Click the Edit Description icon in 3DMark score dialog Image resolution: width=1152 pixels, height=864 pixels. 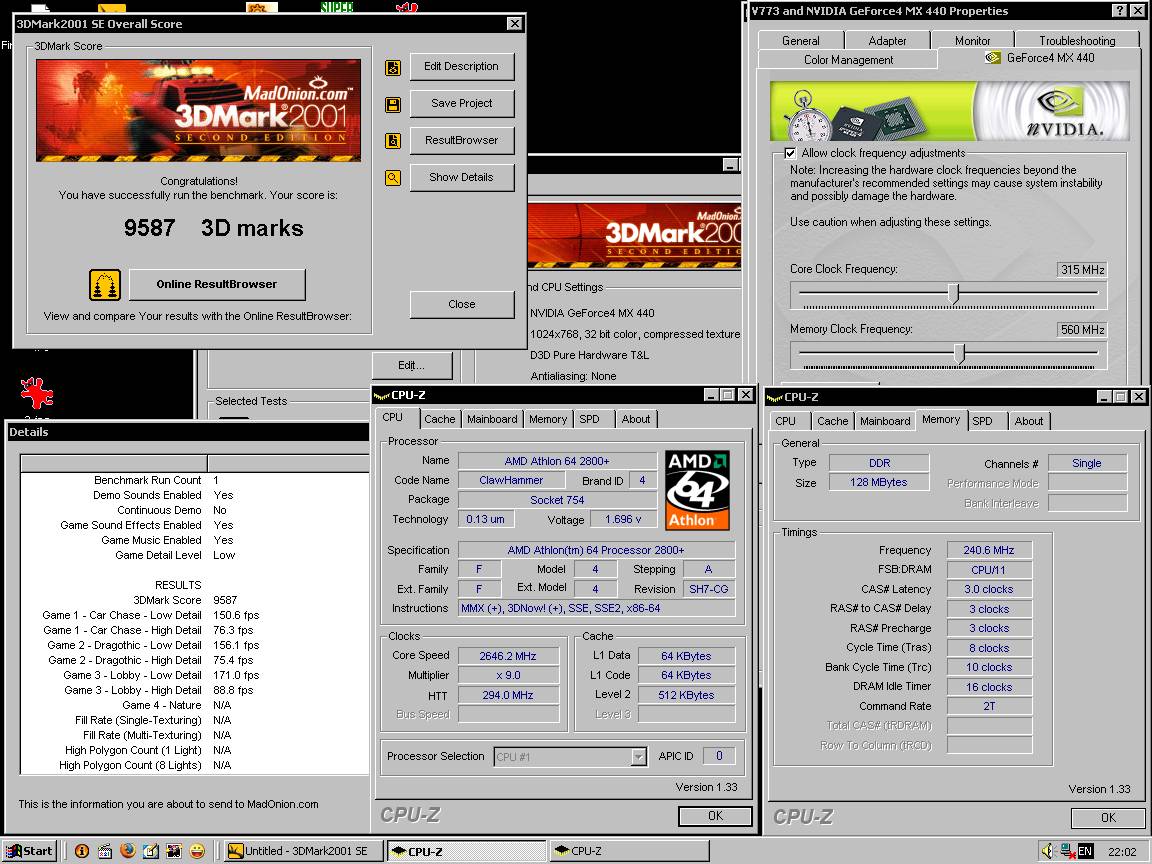pyautogui.click(x=393, y=68)
